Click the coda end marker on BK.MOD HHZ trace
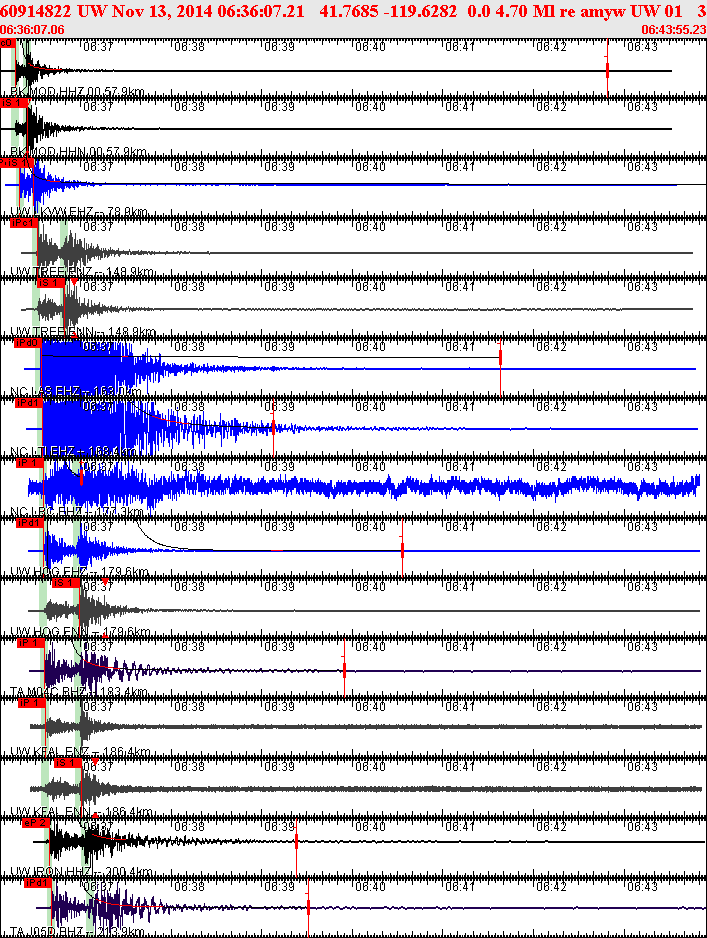 [x=608, y=68]
